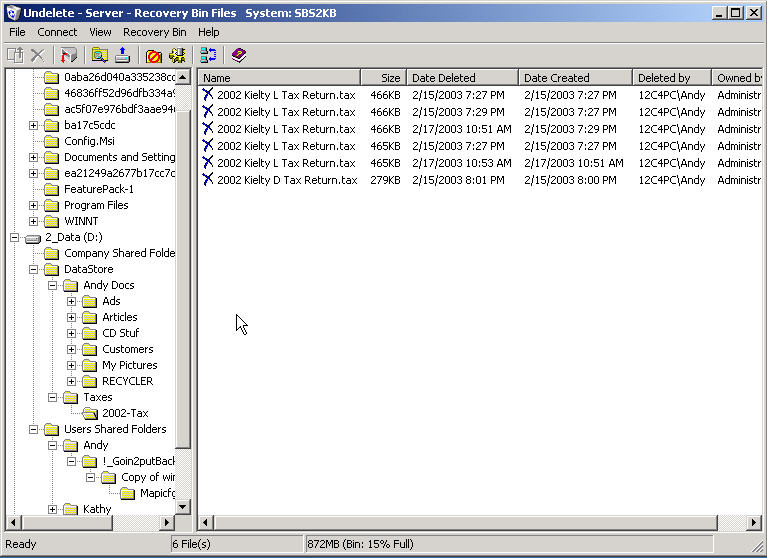Click the connect two computers toolbar icon
Image resolution: width=767 pixels, height=558 pixels.
tap(208, 55)
